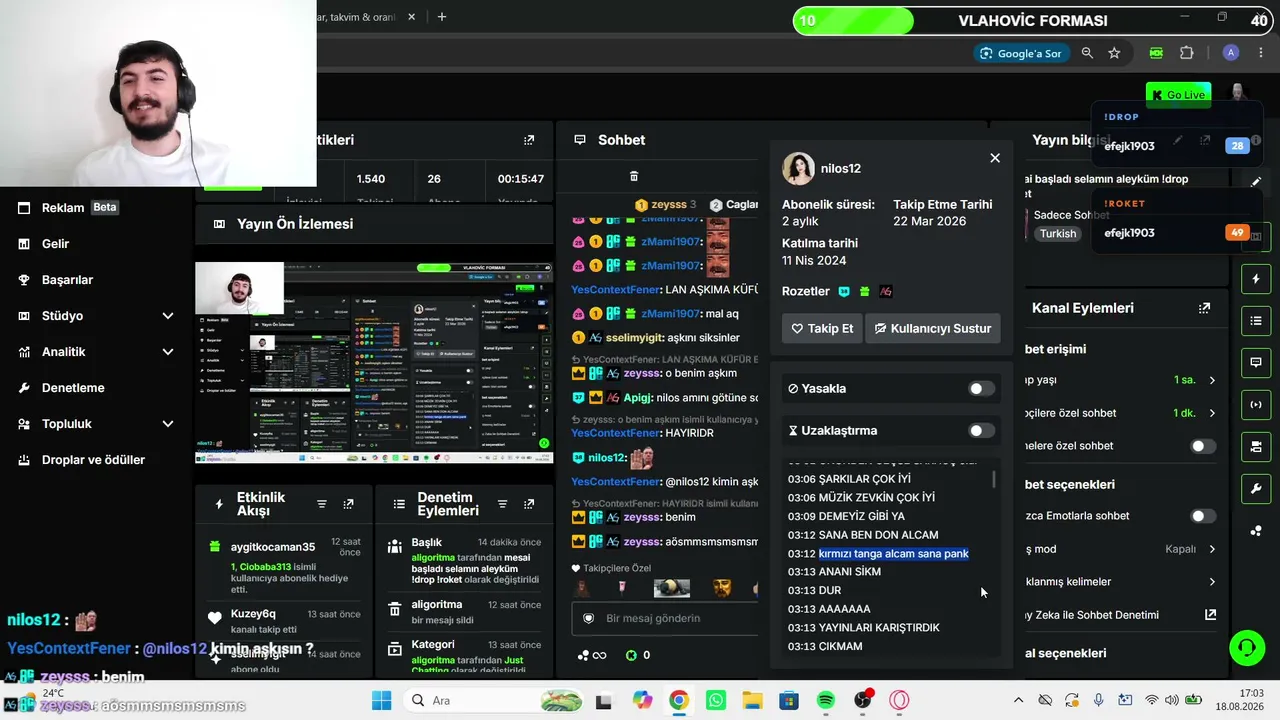This screenshot has height=720, width=1280.
Task: Click the pencil edit icon on right rail
Action: pyautogui.click(x=1256, y=182)
